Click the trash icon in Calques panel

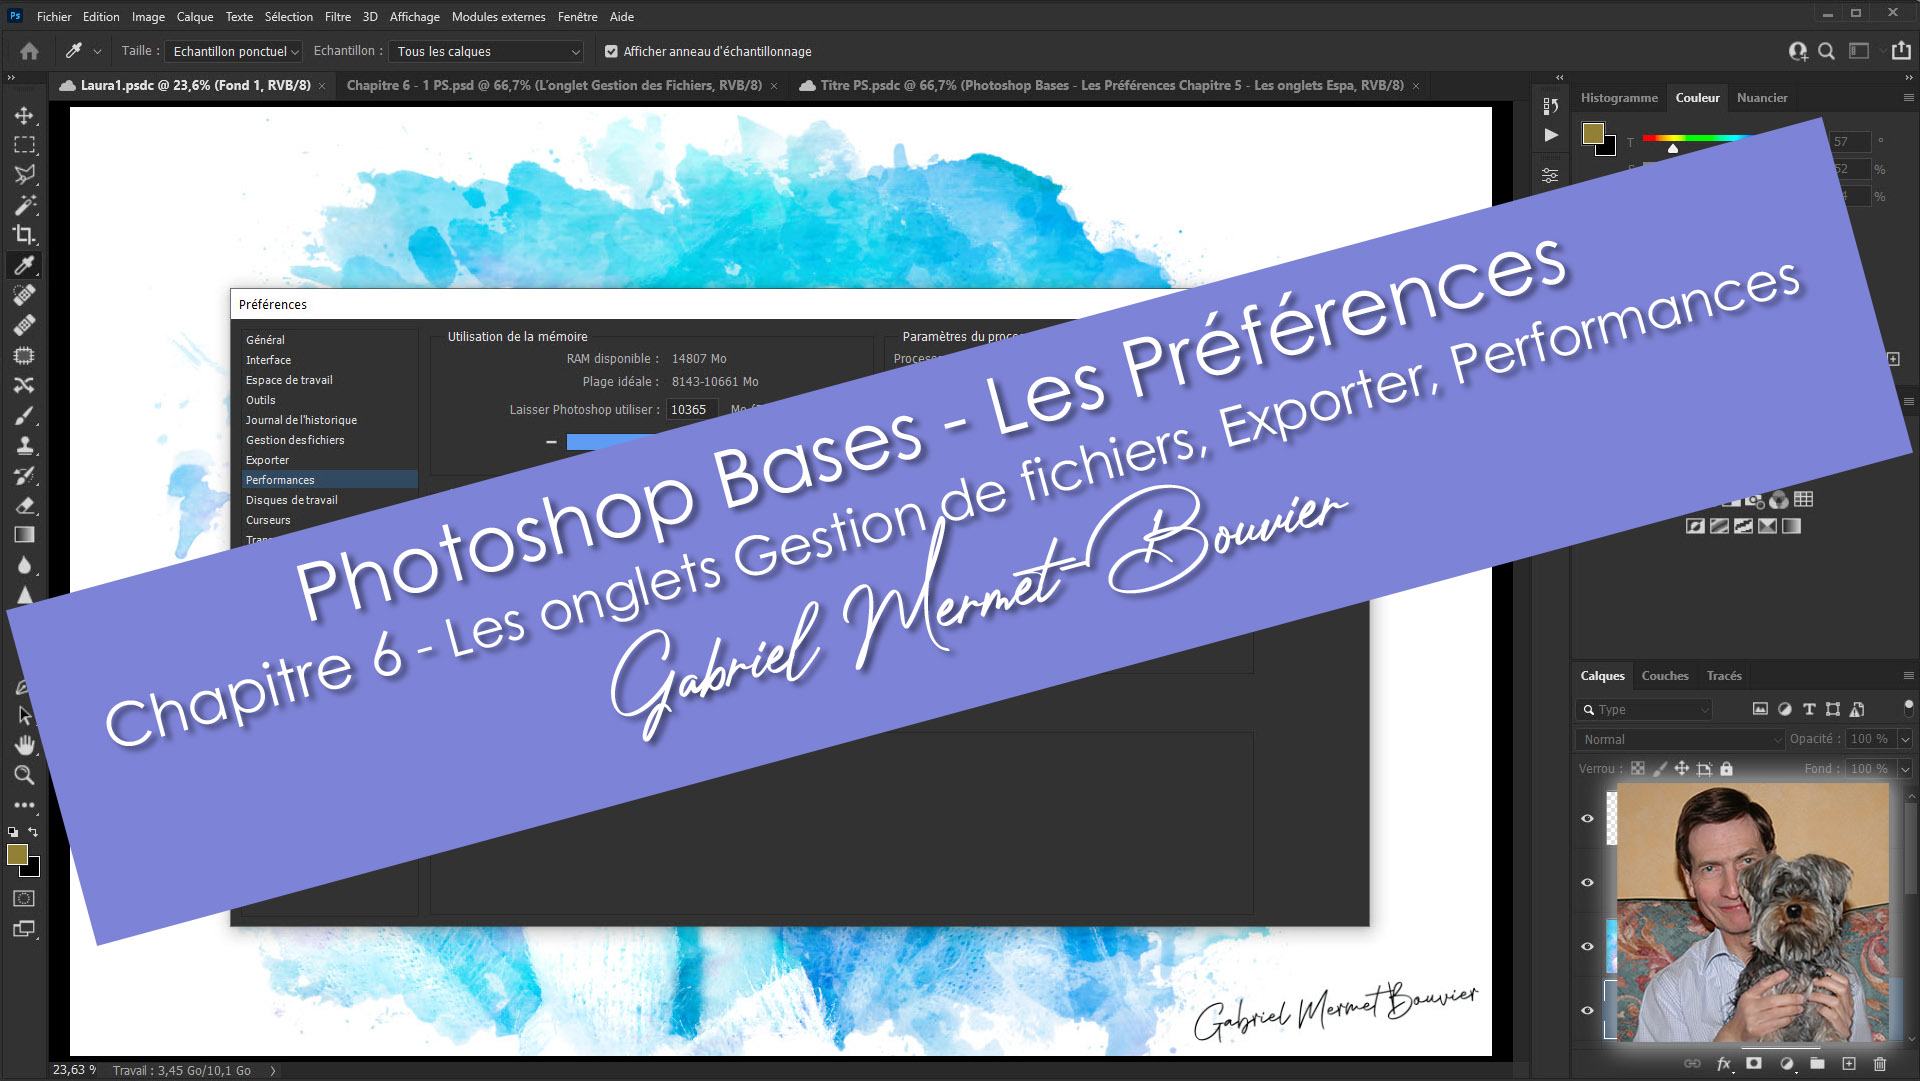(1879, 1064)
